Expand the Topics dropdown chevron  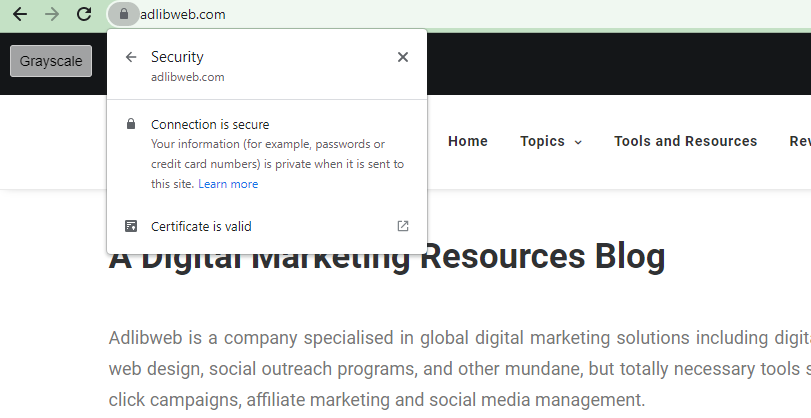click(578, 142)
